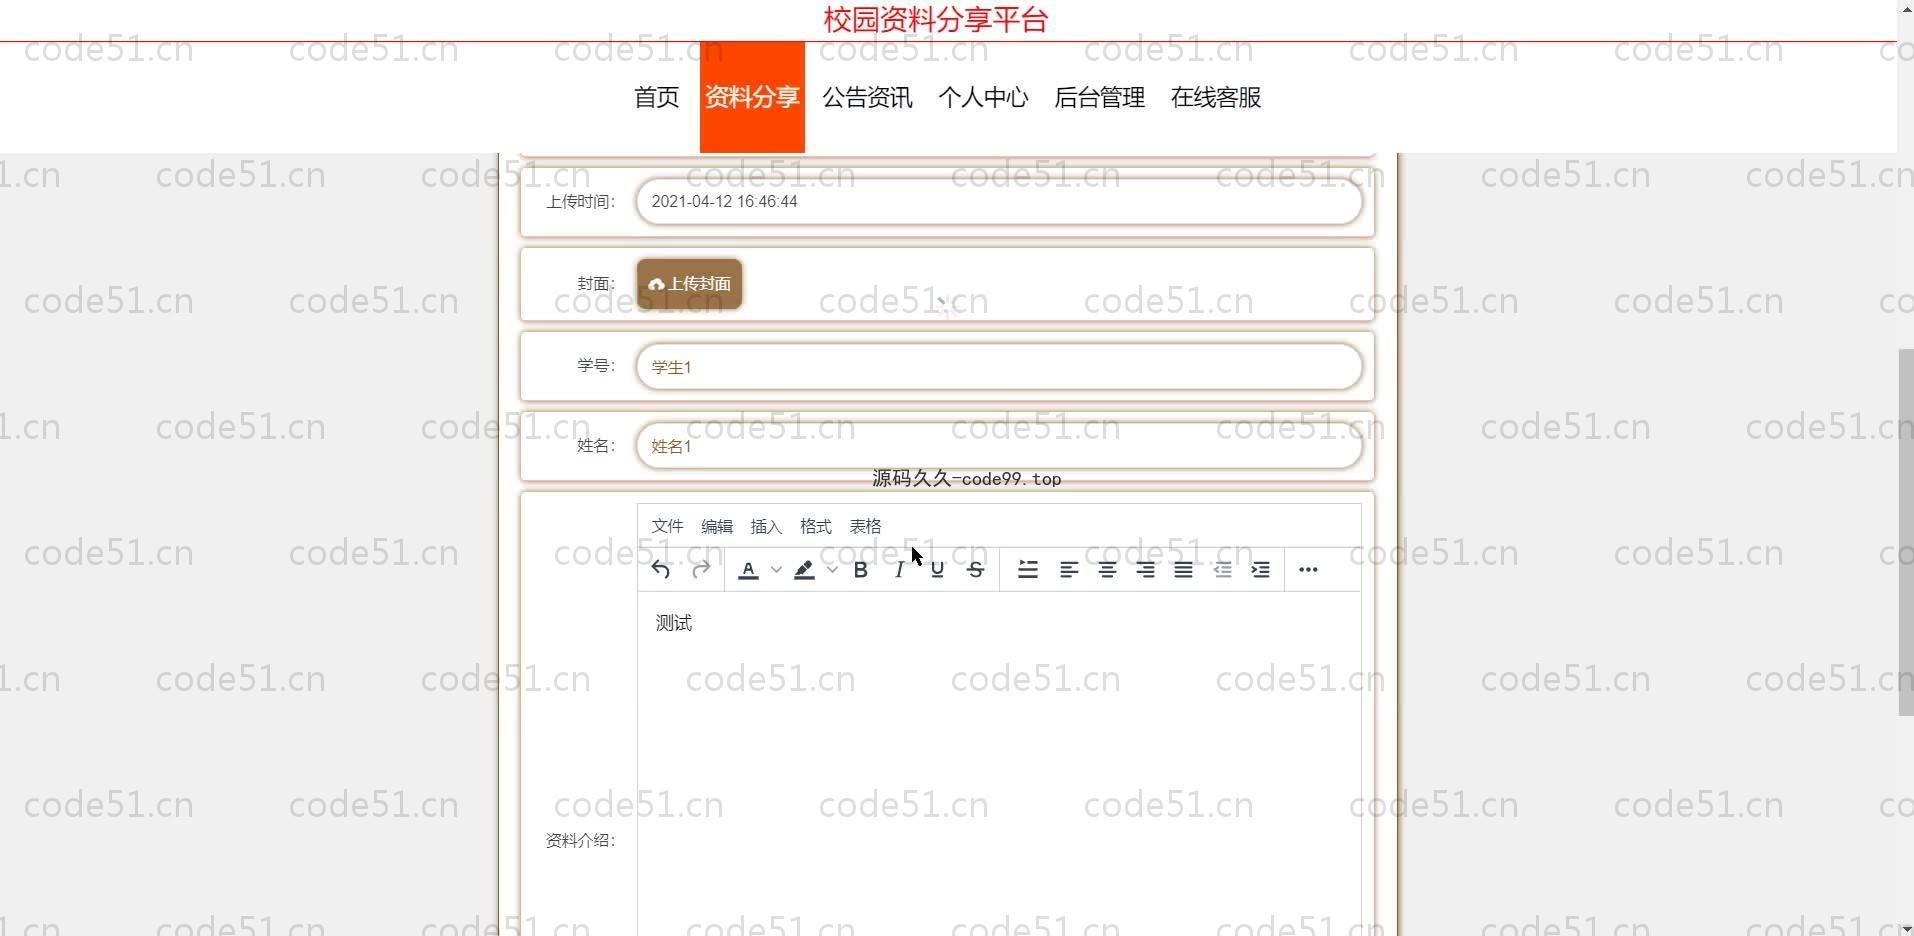Apply background highlight color icon
Image resolution: width=1914 pixels, height=936 pixels.
click(x=804, y=570)
